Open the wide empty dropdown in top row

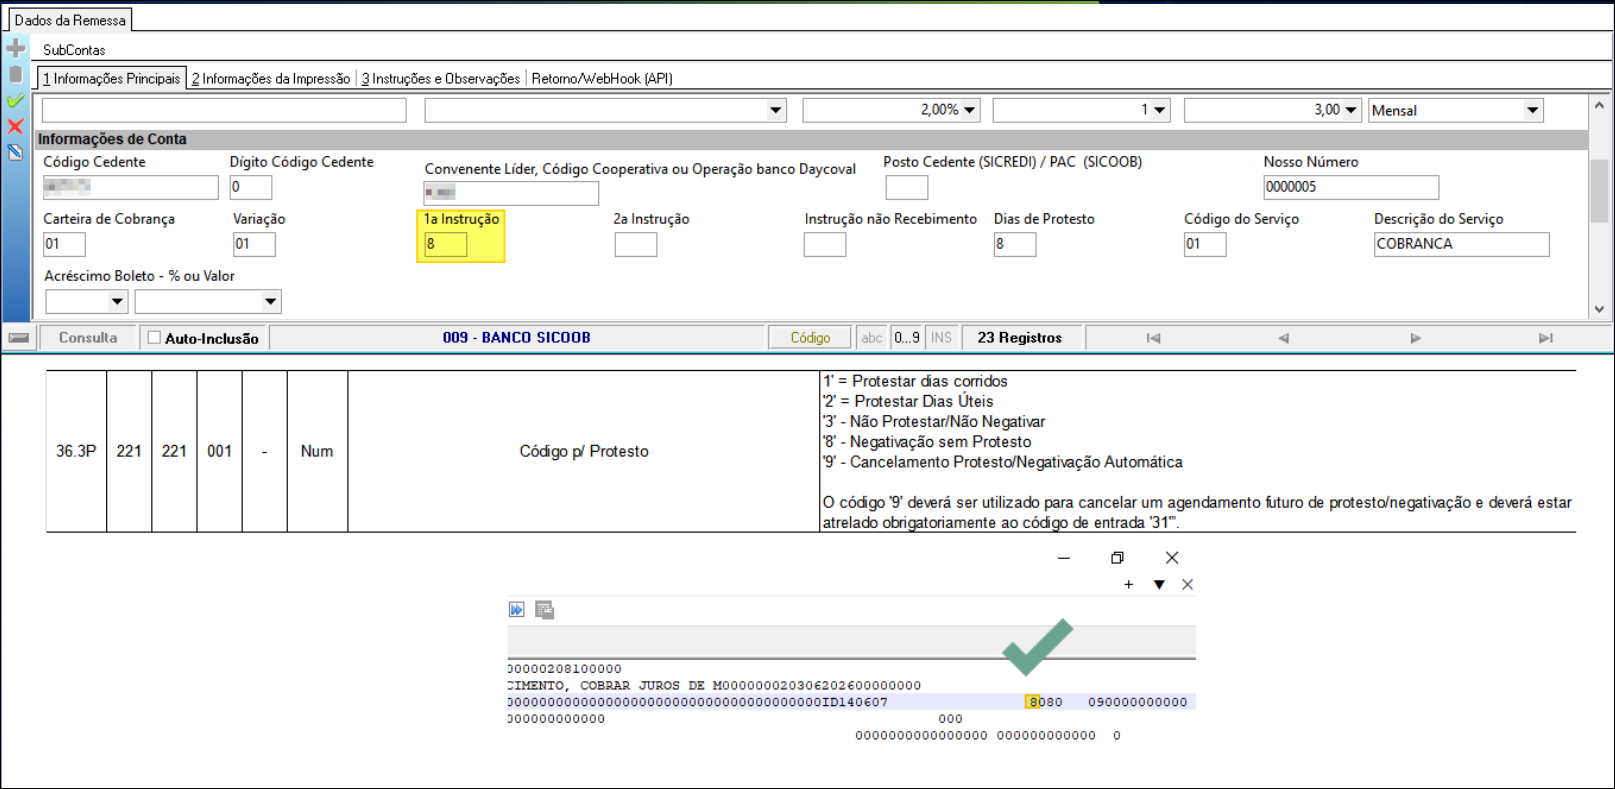point(776,110)
